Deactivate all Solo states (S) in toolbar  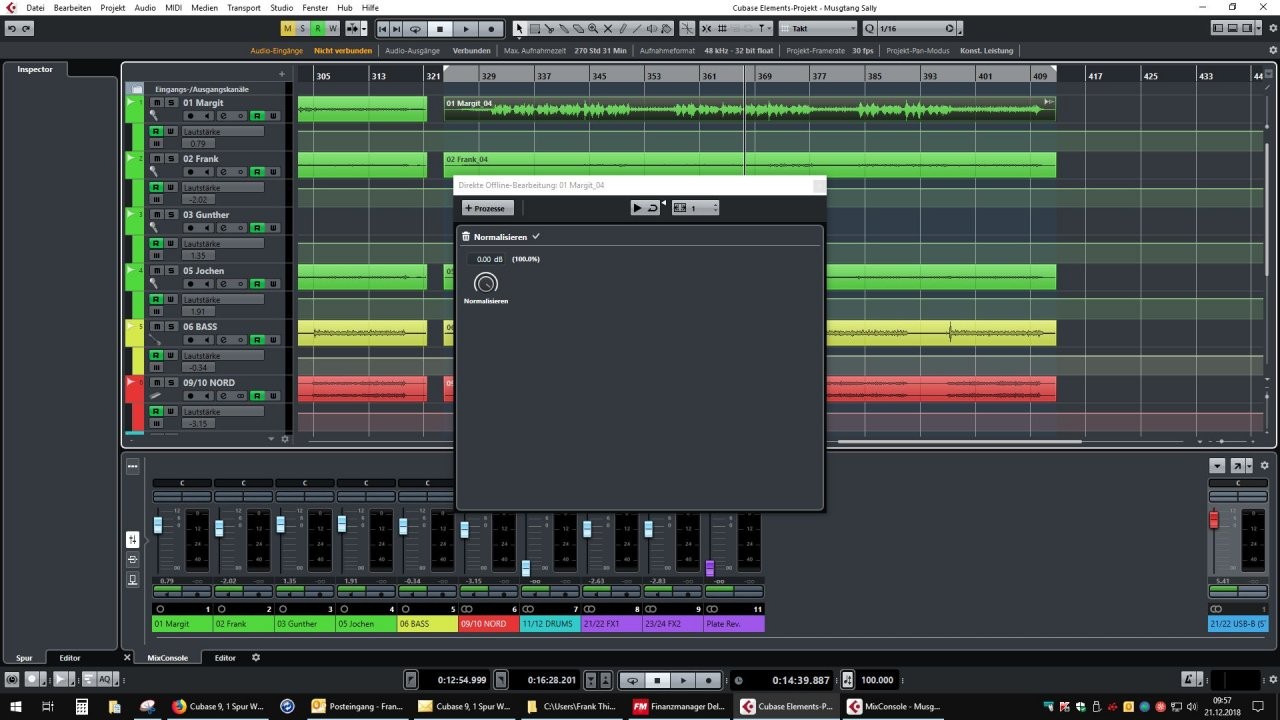click(303, 29)
